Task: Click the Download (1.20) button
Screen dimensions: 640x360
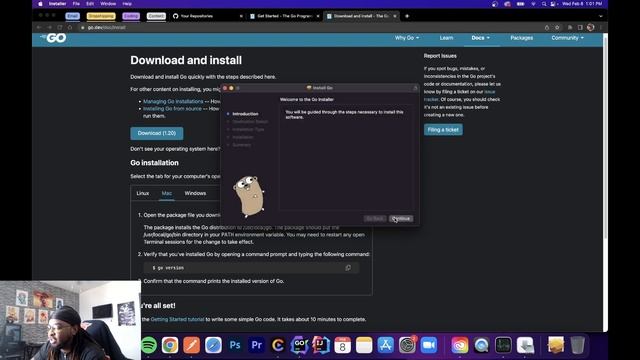Action: tap(157, 133)
